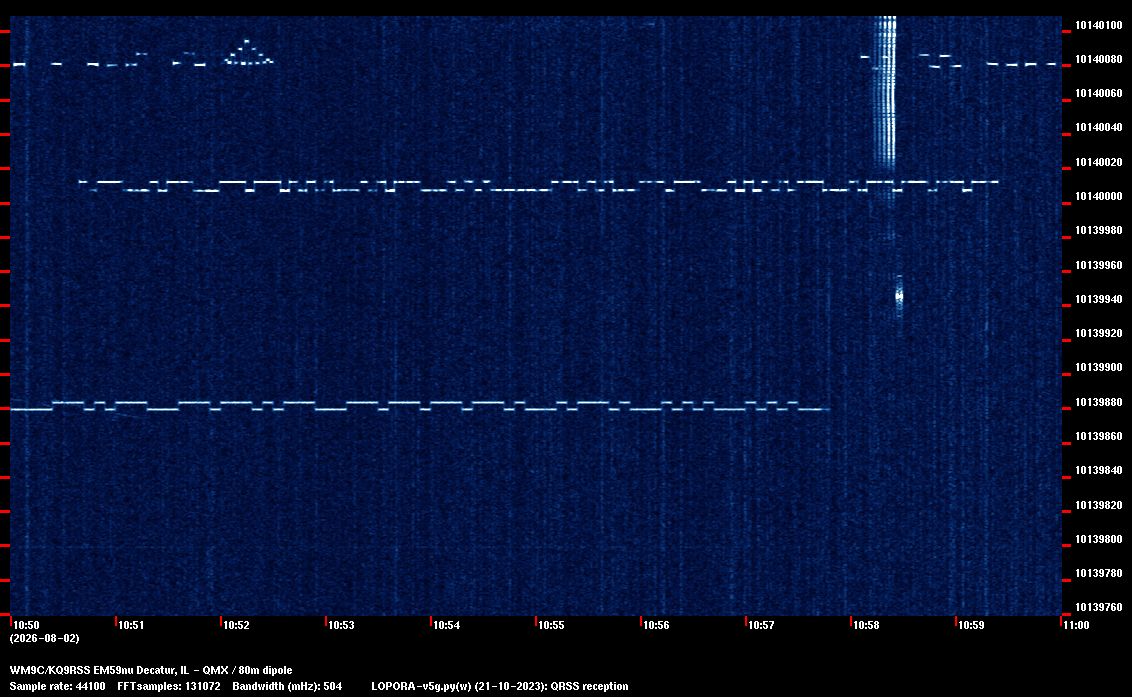The height and width of the screenshot is (697, 1132).
Task: Click the 10139780 frequency label
Action: [1099, 573]
